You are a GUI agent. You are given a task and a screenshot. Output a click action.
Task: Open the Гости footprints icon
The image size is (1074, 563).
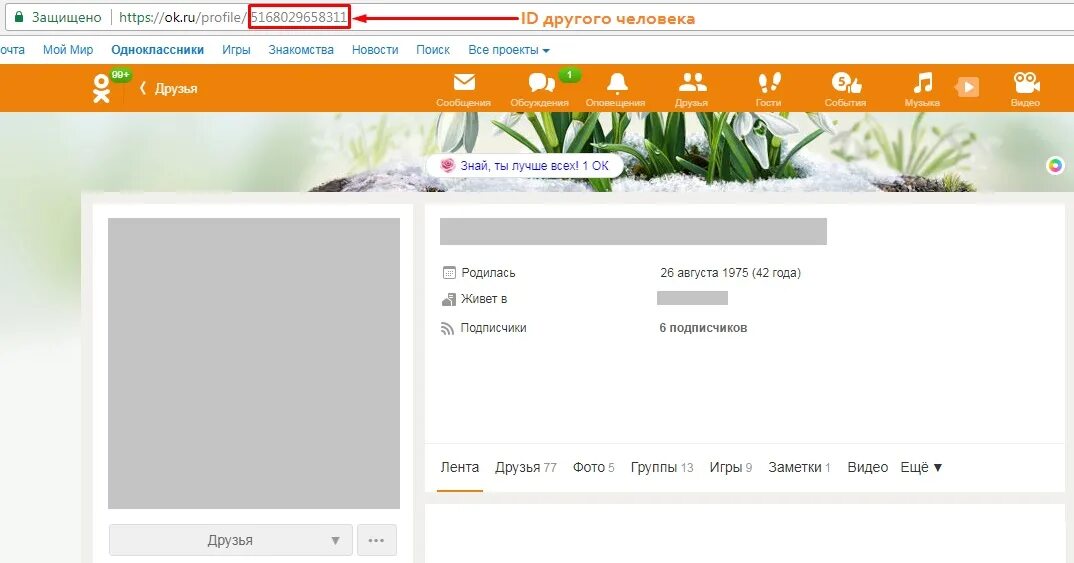(769, 83)
